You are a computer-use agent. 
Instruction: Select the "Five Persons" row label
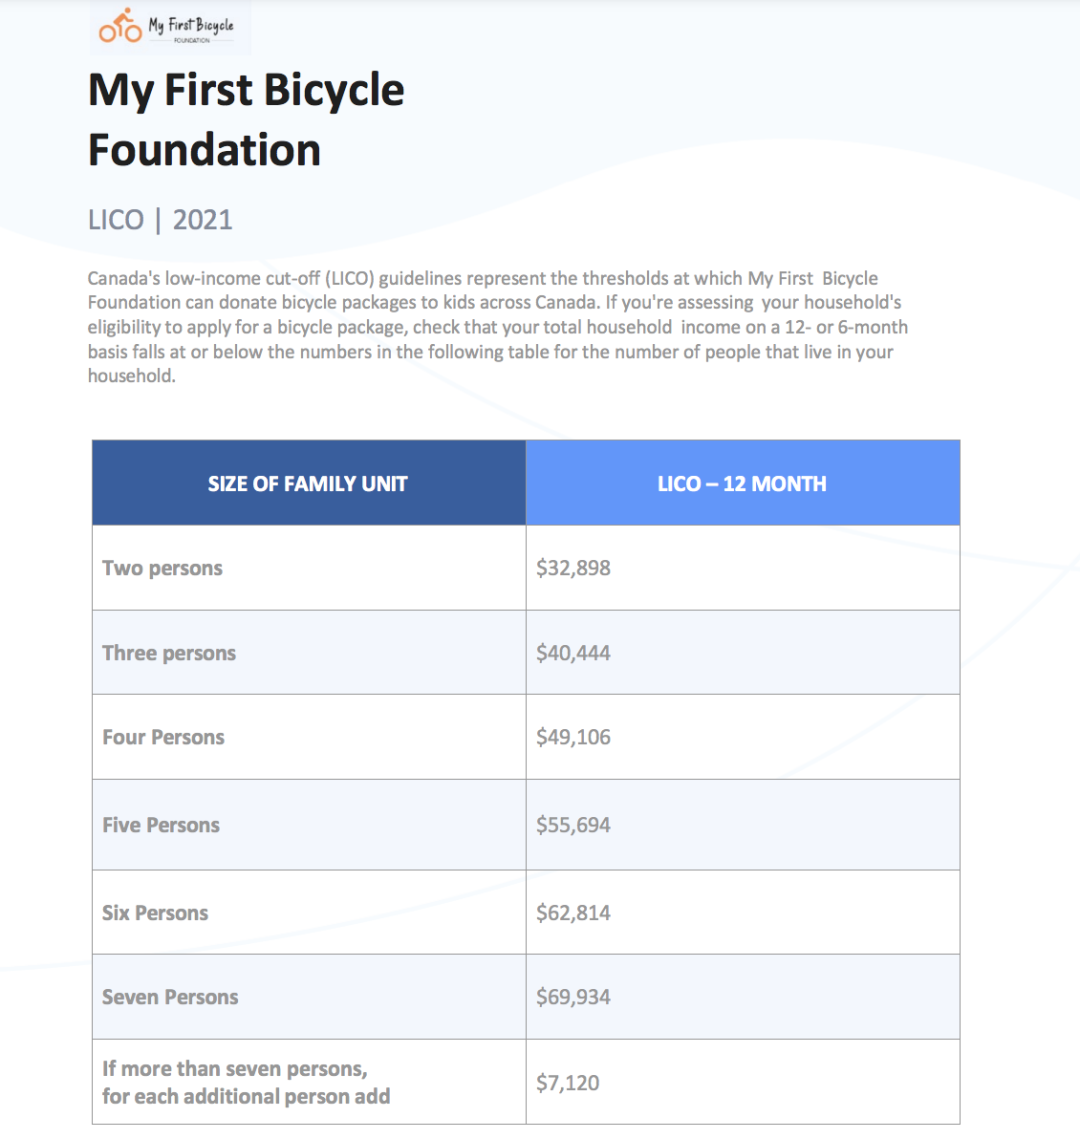pos(161,825)
